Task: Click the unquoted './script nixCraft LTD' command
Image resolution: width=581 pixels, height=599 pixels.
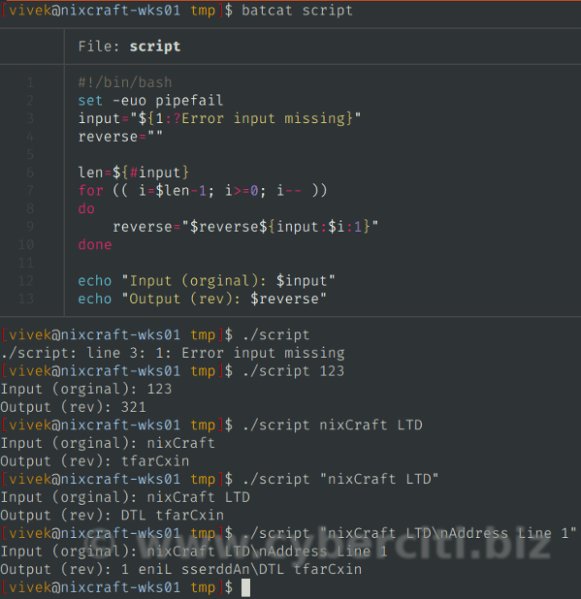Action: (x=332, y=425)
